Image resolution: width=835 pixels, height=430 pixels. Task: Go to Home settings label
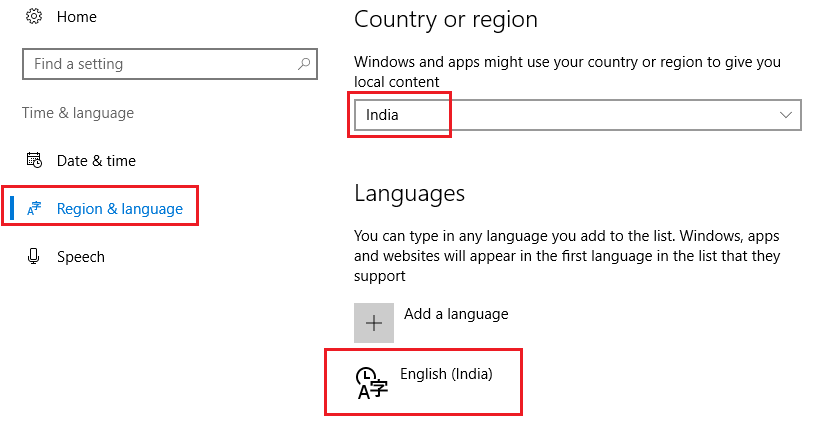[77, 17]
